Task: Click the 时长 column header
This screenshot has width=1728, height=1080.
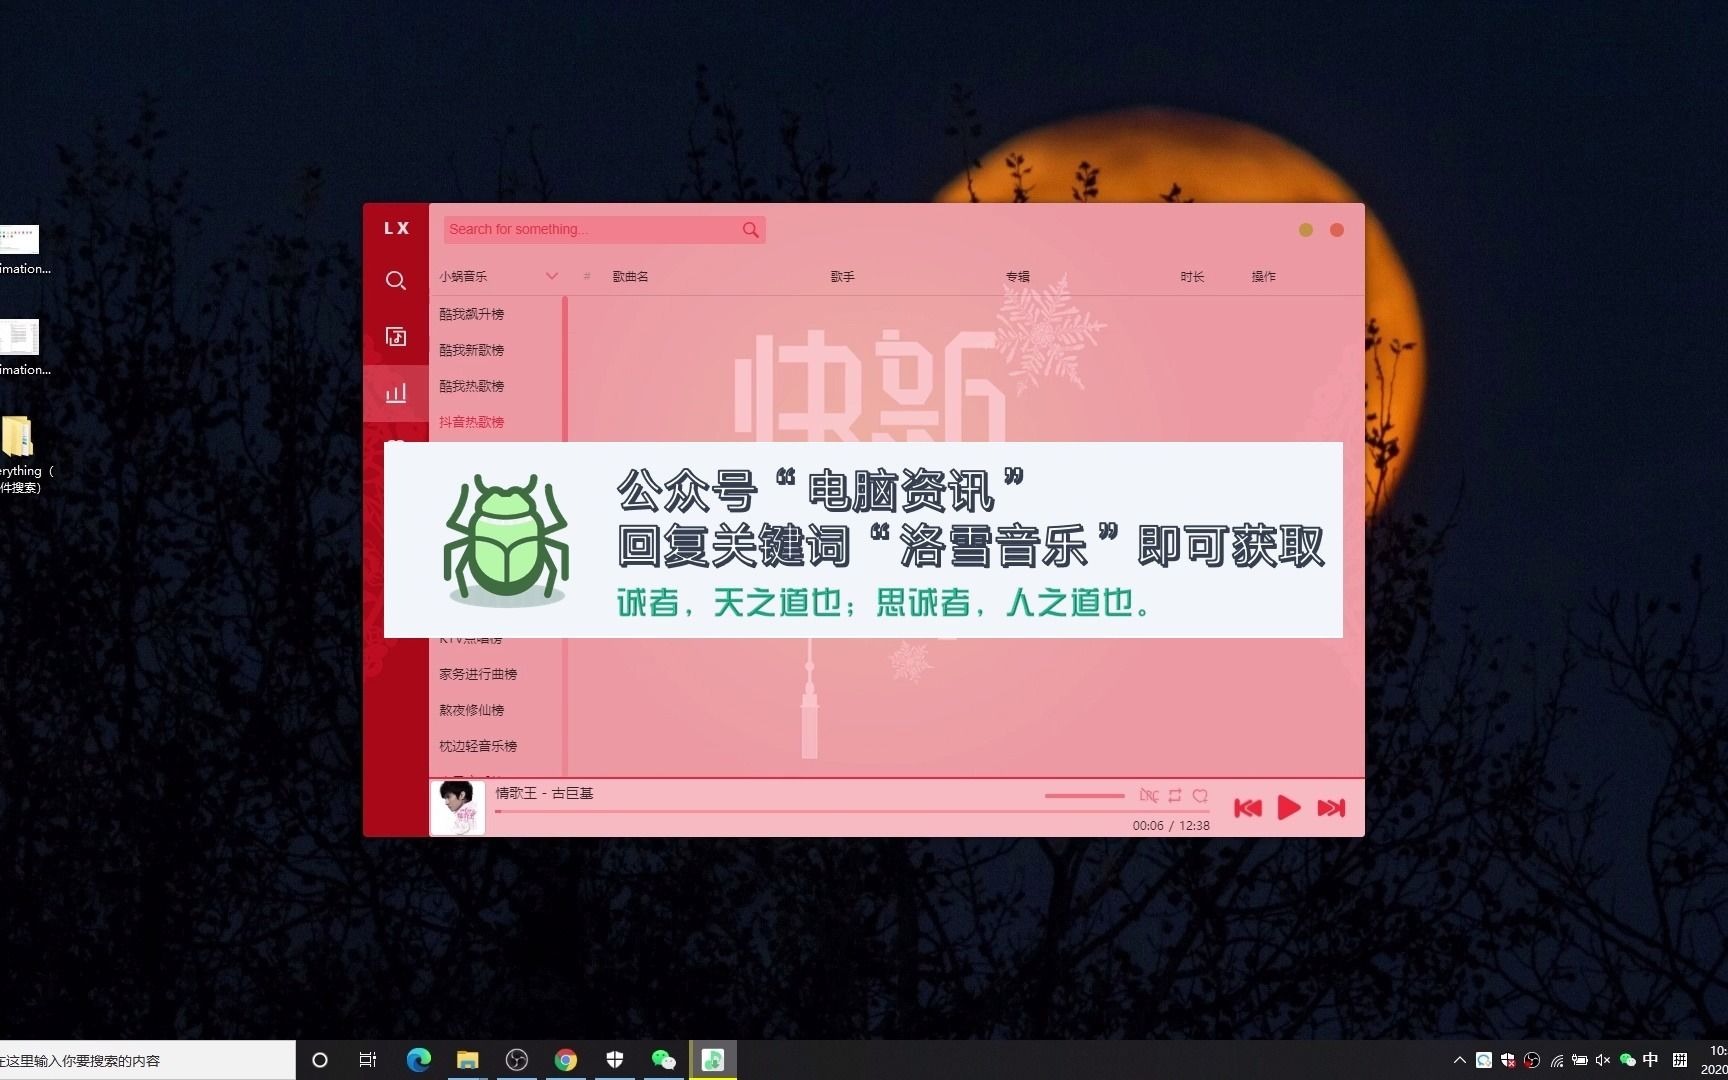Action: point(1192,277)
